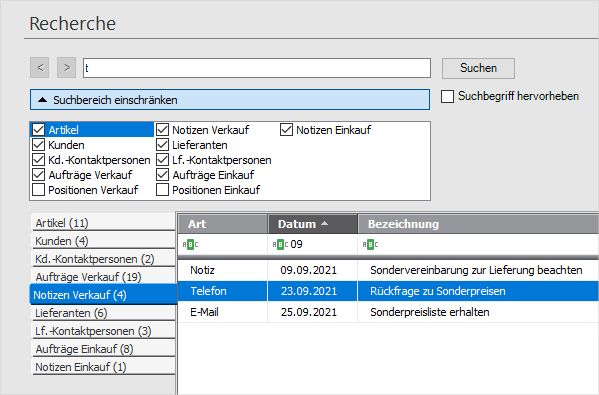Image resolution: width=599 pixels, height=395 pixels.
Task: Open the Notizen Einkauf (1) results tab
Action: [104, 367]
